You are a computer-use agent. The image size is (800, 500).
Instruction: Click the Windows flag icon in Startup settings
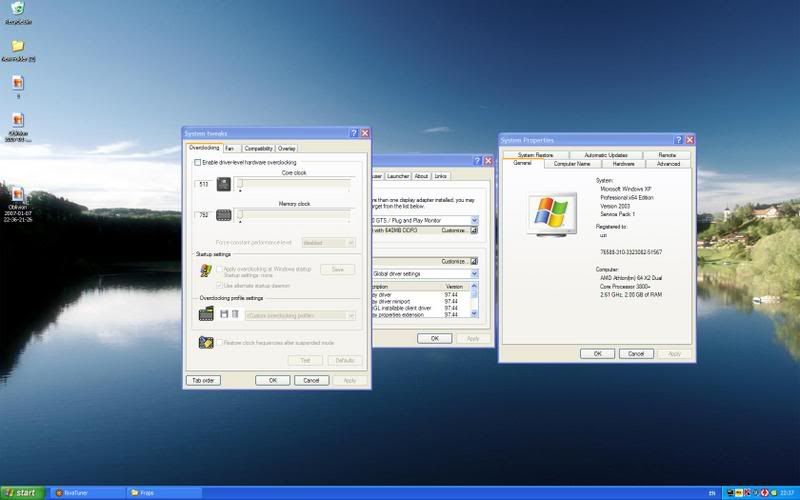[206, 270]
